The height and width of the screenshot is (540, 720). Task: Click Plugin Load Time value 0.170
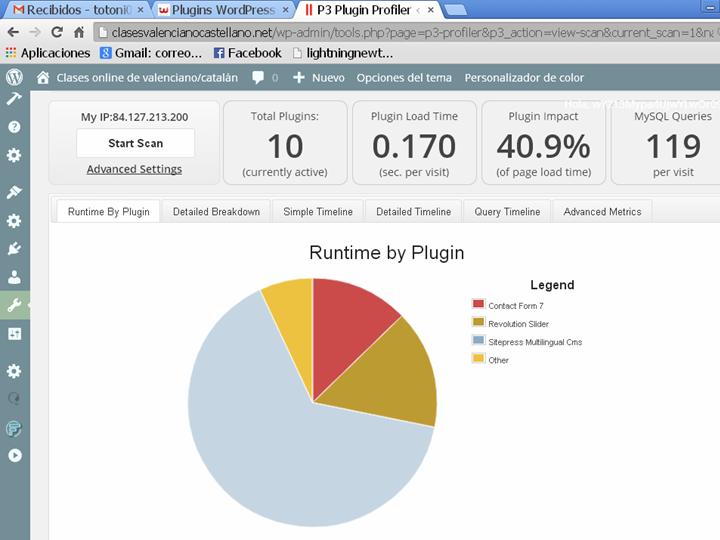tap(414, 146)
